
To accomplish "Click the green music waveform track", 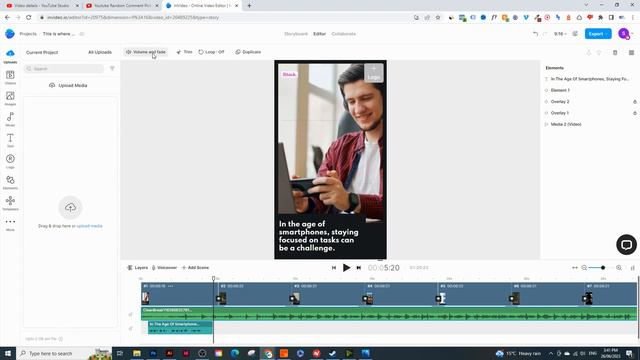I will (x=389, y=313).
